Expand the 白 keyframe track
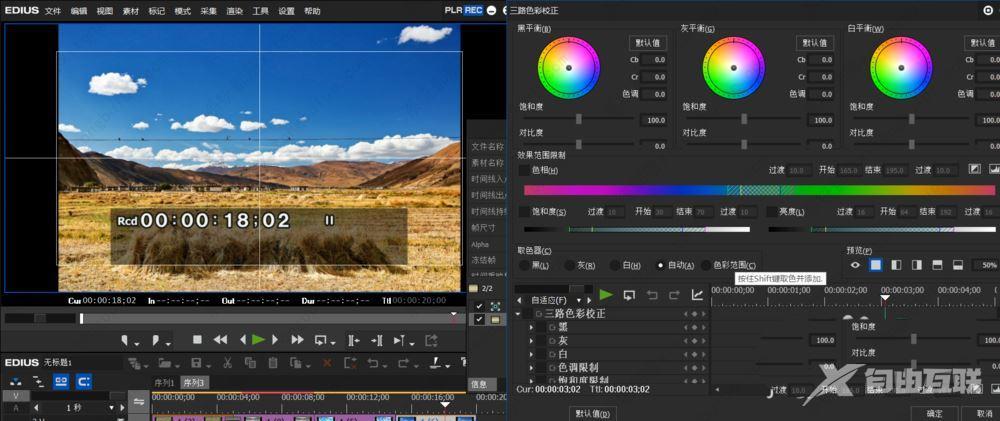This screenshot has height=421, width=1000. click(531, 354)
